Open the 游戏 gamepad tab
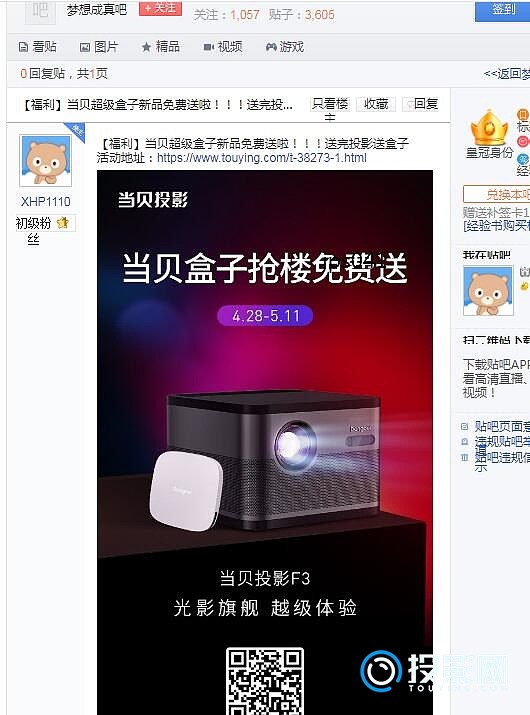 pyautogui.click(x=285, y=47)
